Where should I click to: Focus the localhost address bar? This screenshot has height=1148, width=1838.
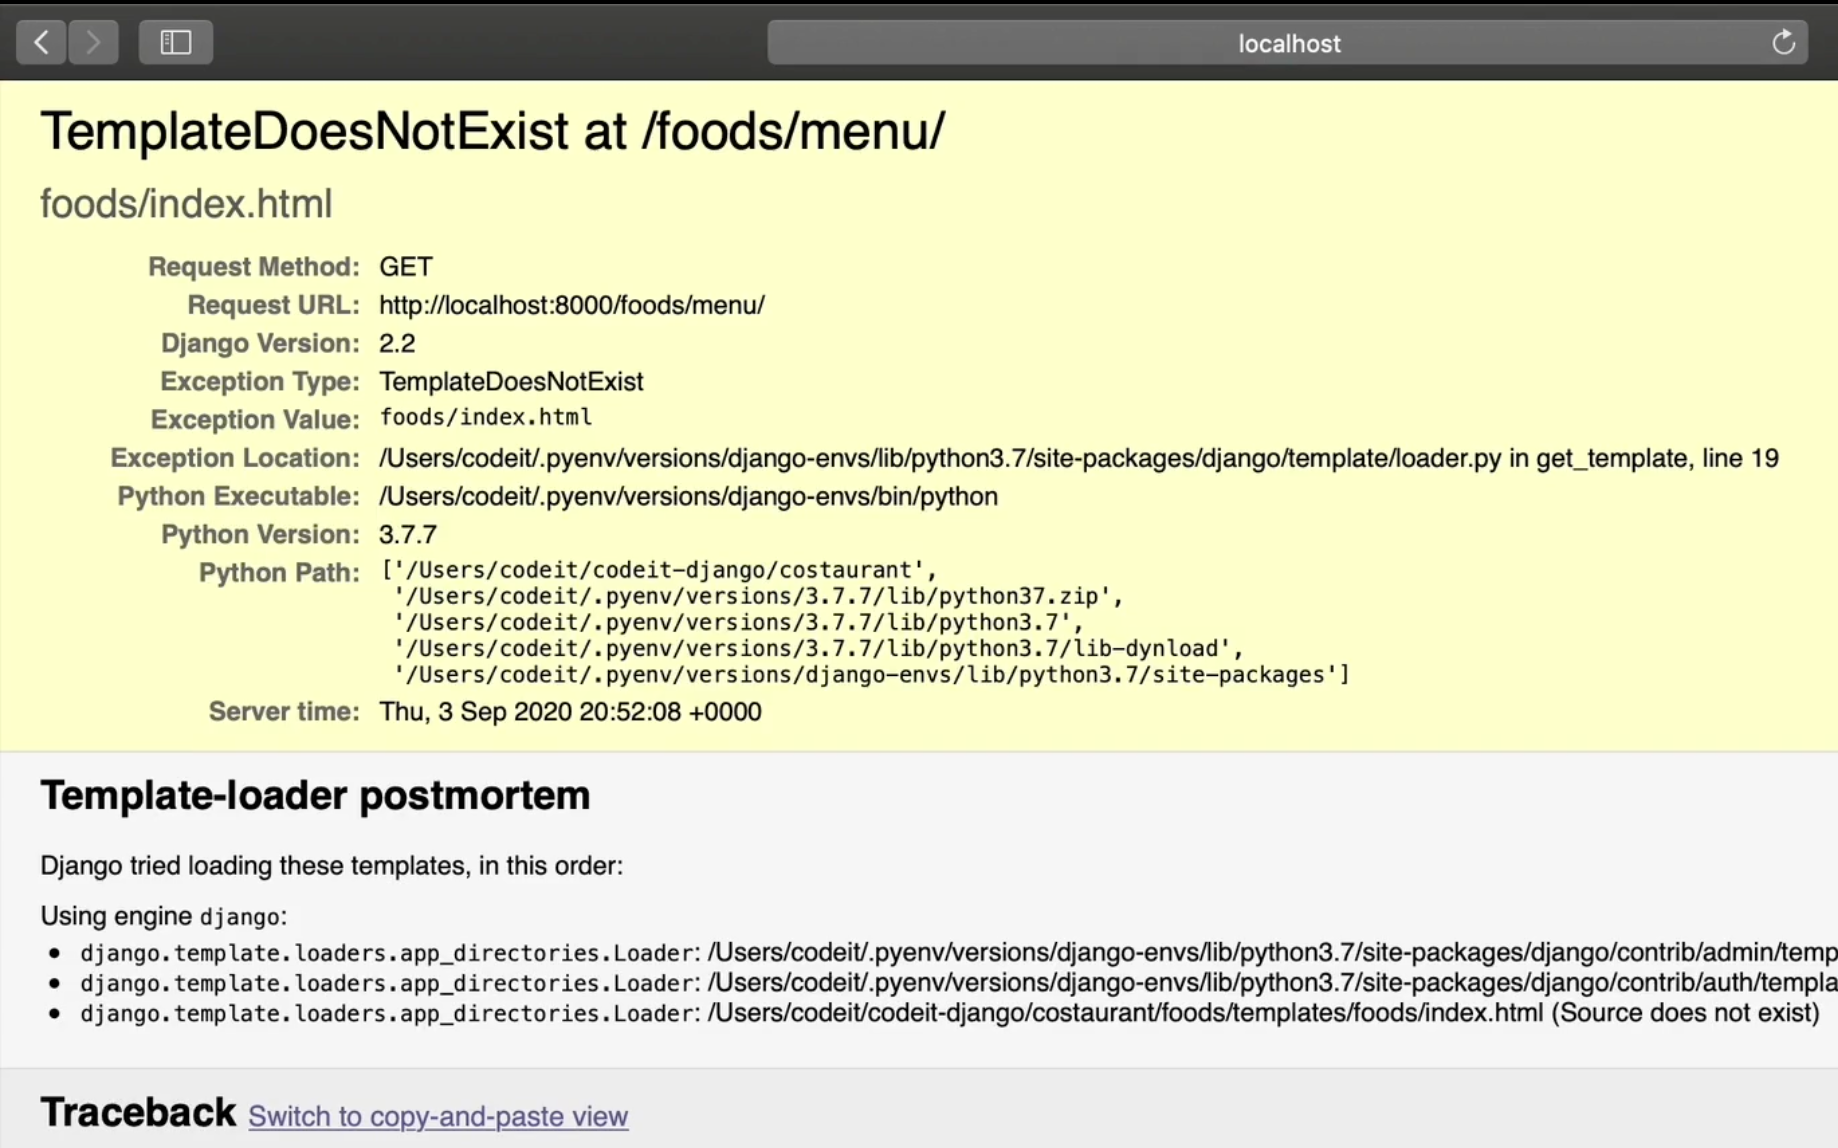(x=1287, y=43)
